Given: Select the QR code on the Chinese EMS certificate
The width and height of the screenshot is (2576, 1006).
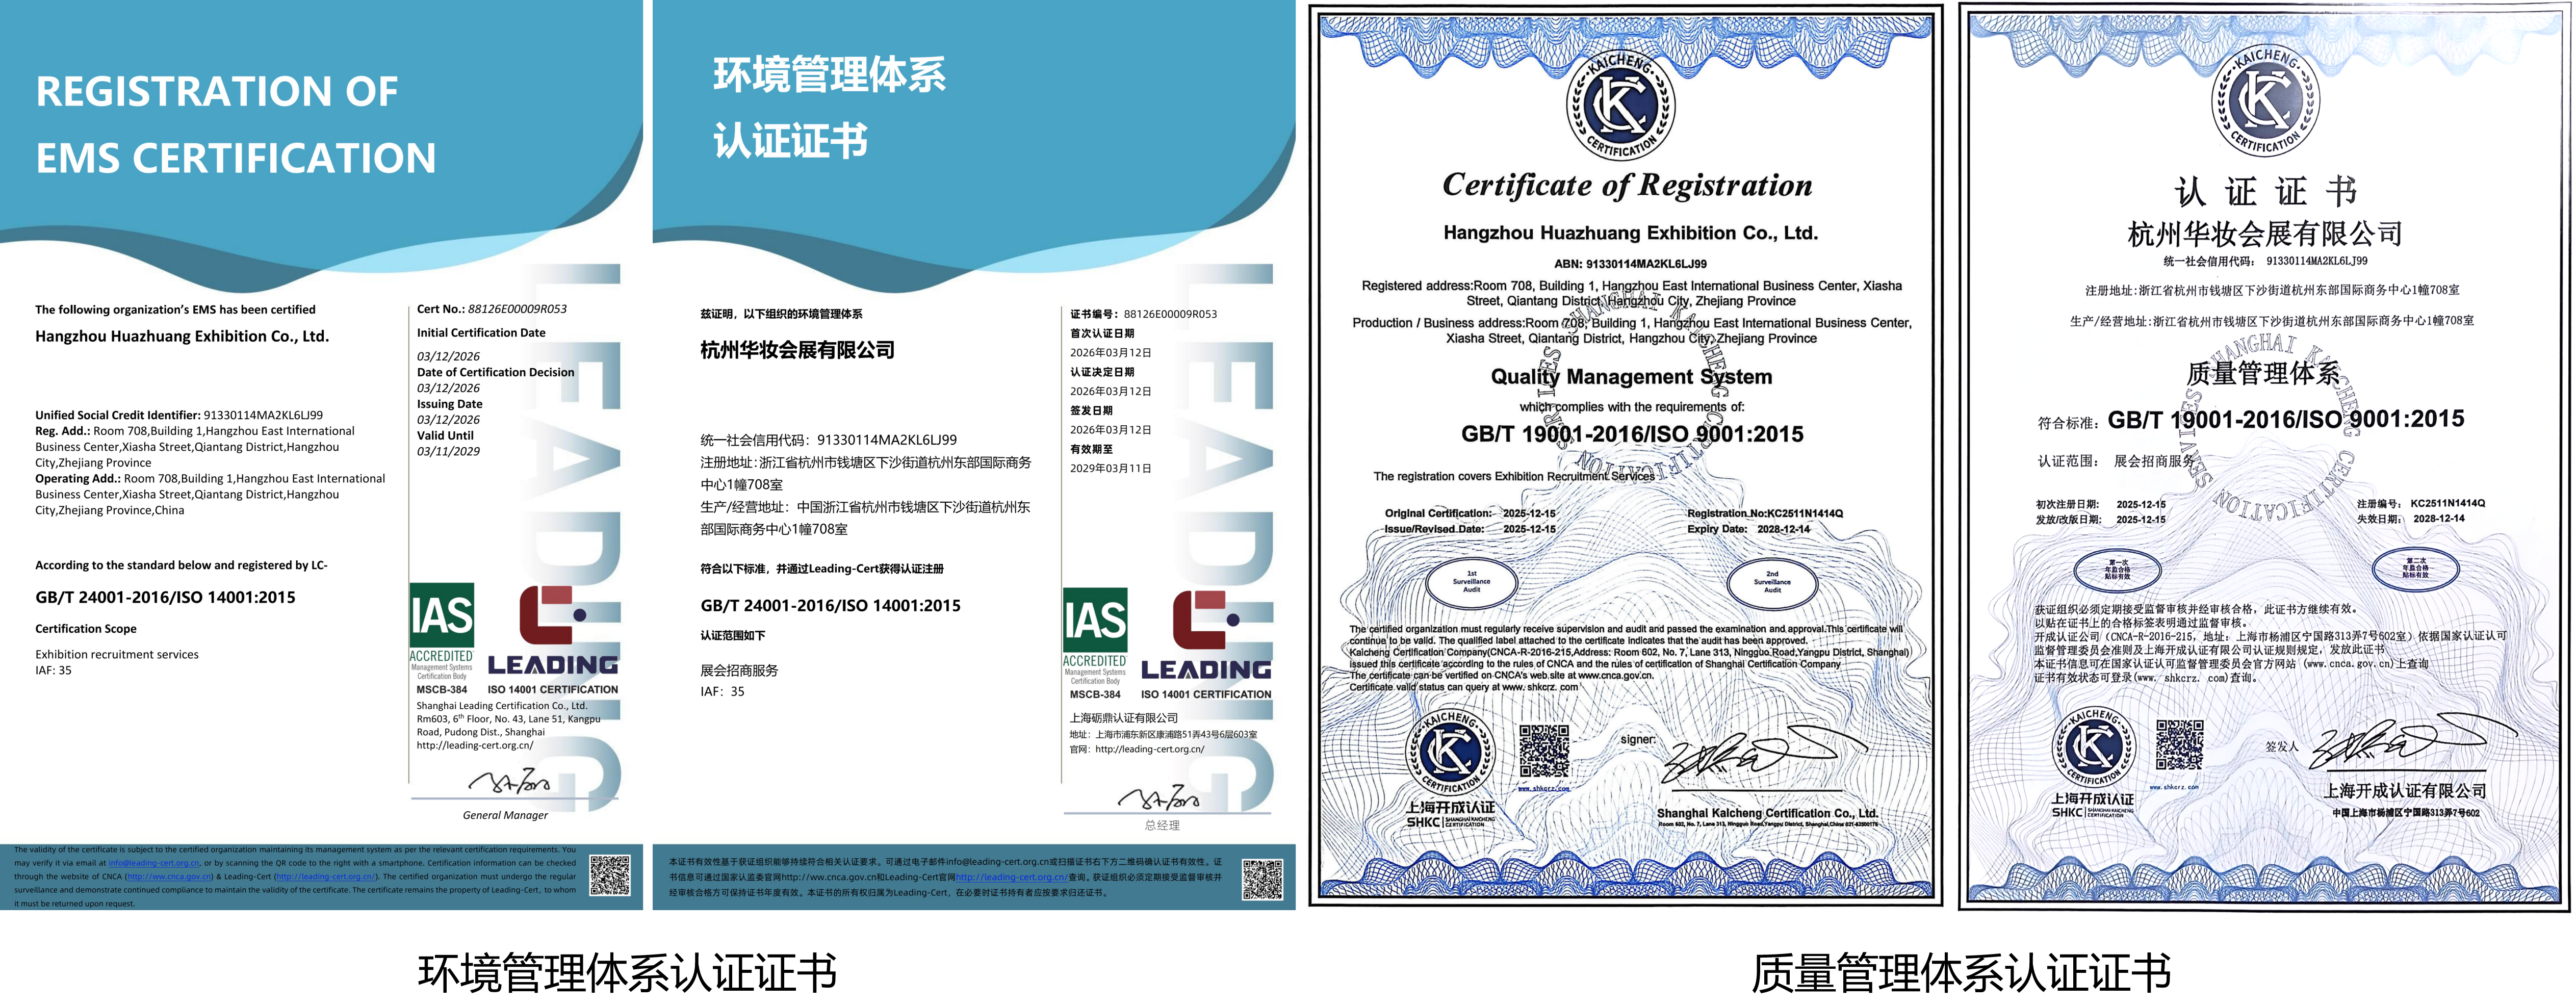Looking at the screenshot, I should point(1262,879).
